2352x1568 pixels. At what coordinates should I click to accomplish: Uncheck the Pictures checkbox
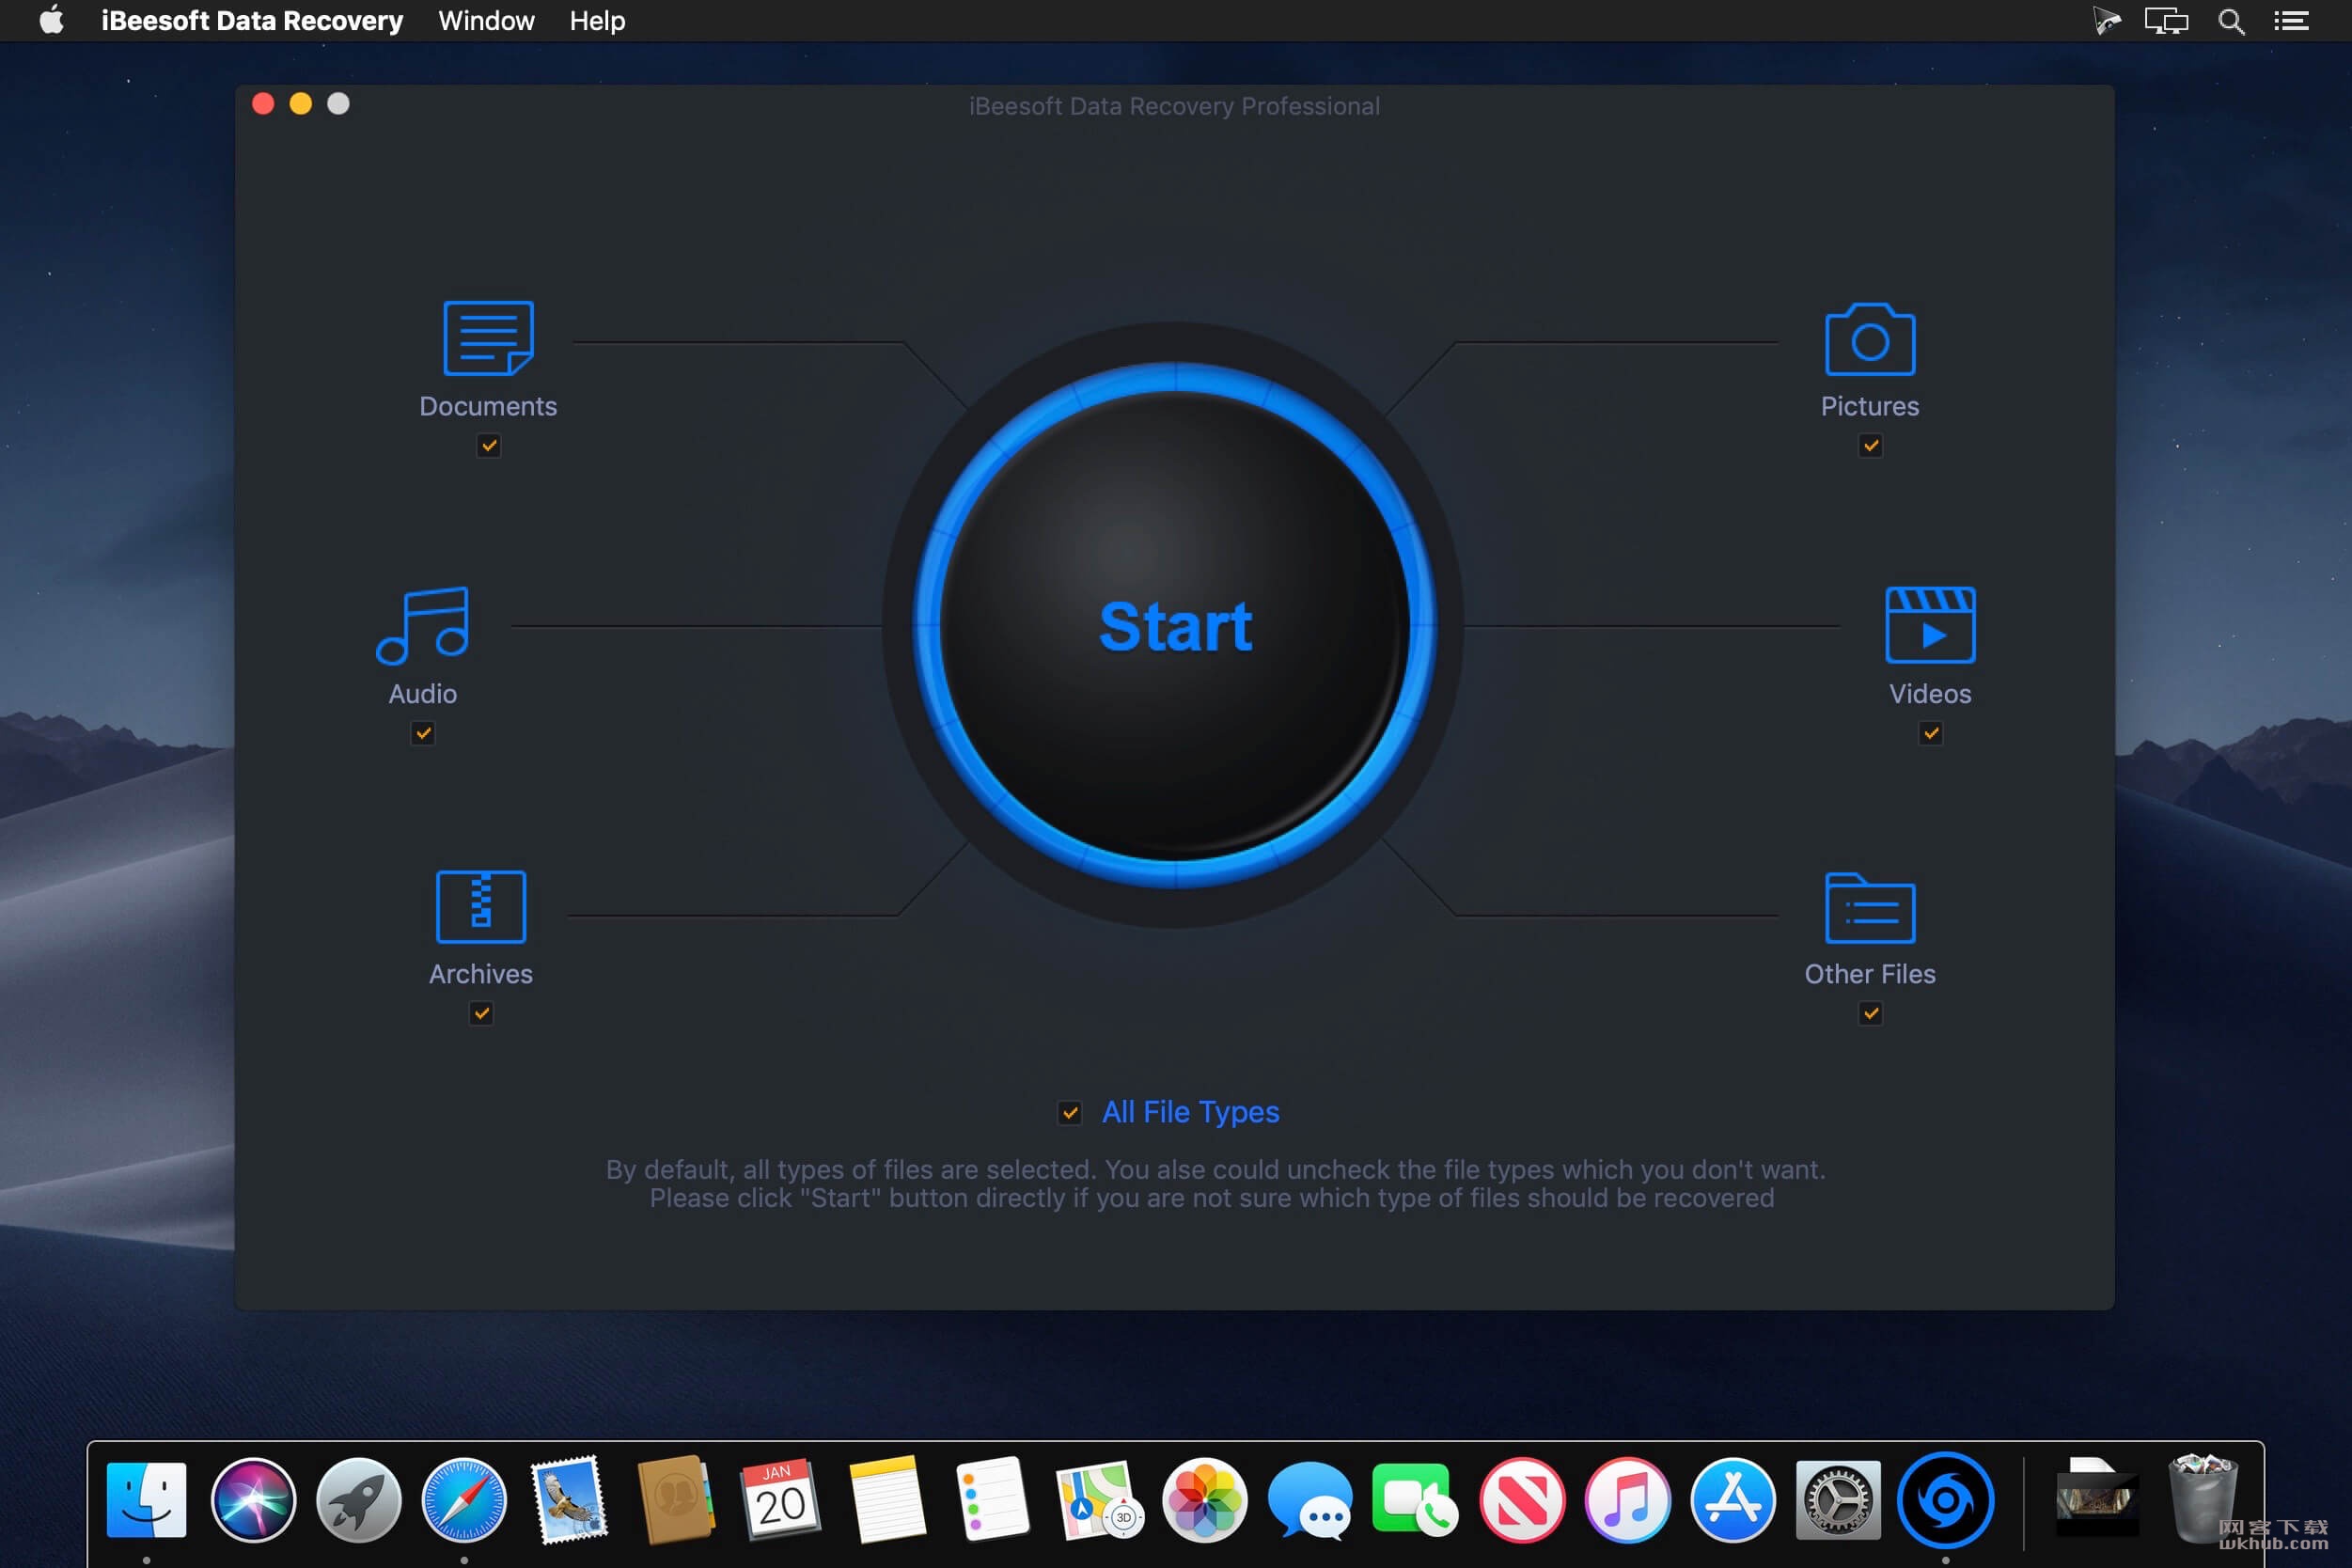pos(1871,446)
